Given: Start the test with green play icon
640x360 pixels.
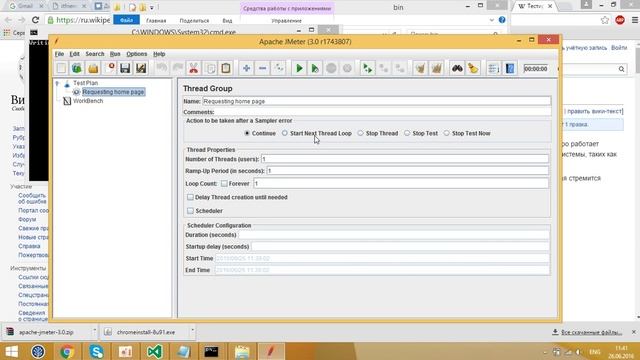Looking at the screenshot, I should point(299,68).
